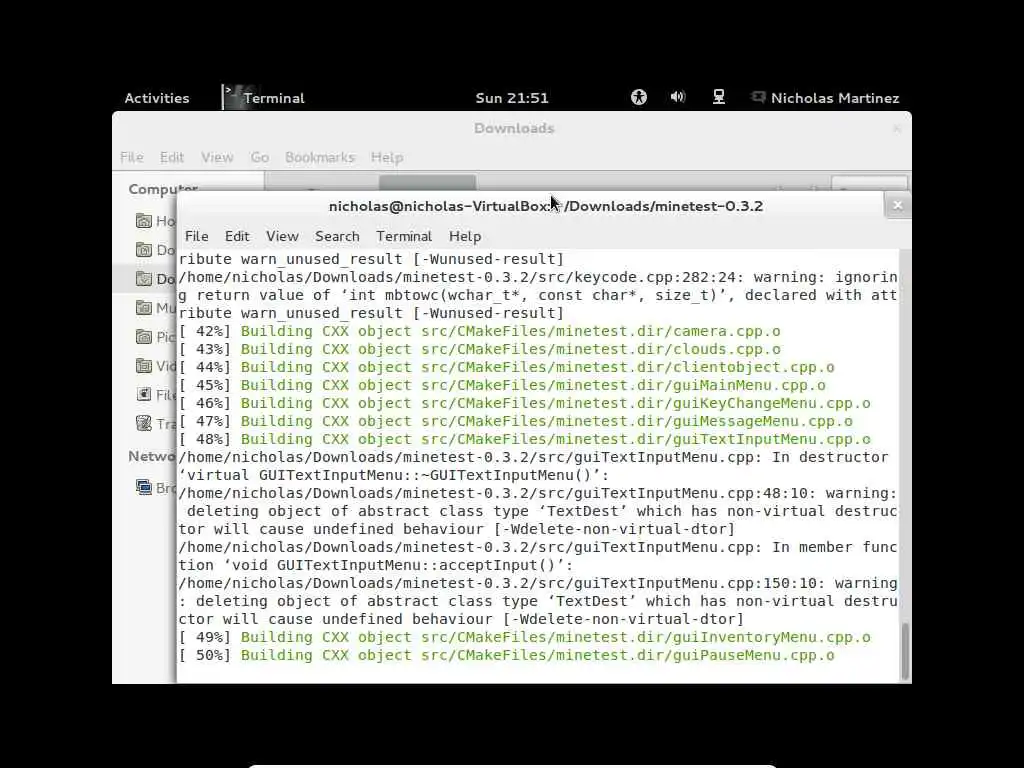
Task: Click the line building clientobject.cpp.o at 44%
Action: click(507, 367)
